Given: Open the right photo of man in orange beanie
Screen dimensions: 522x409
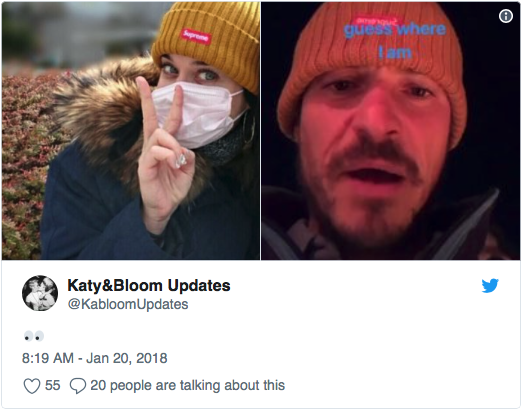Looking at the screenshot, I should (x=391, y=131).
